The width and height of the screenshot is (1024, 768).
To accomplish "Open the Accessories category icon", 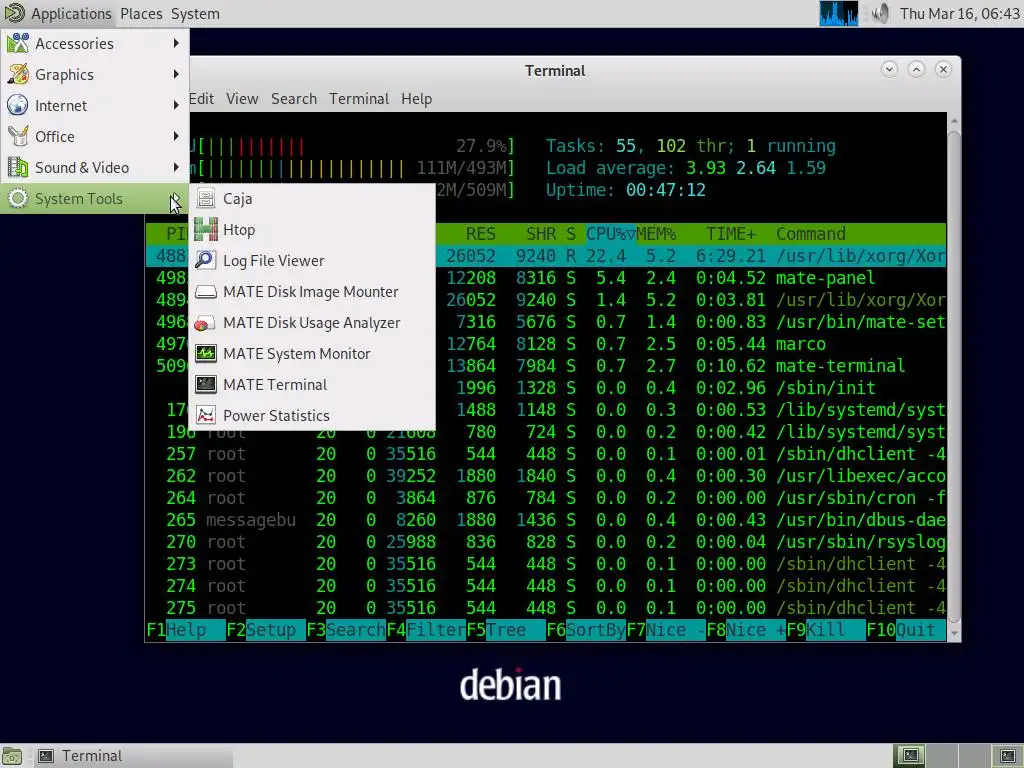I will click(x=18, y=43).
